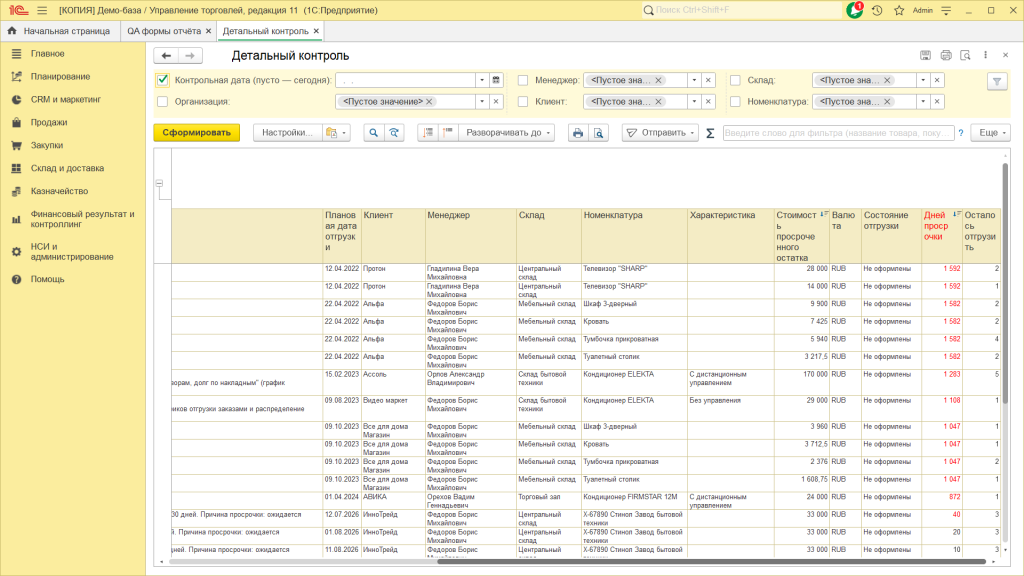This screenshot has width=1024, height=576.
Task: Click the find magnifier icon in toolbar
Action: [374, 133]
